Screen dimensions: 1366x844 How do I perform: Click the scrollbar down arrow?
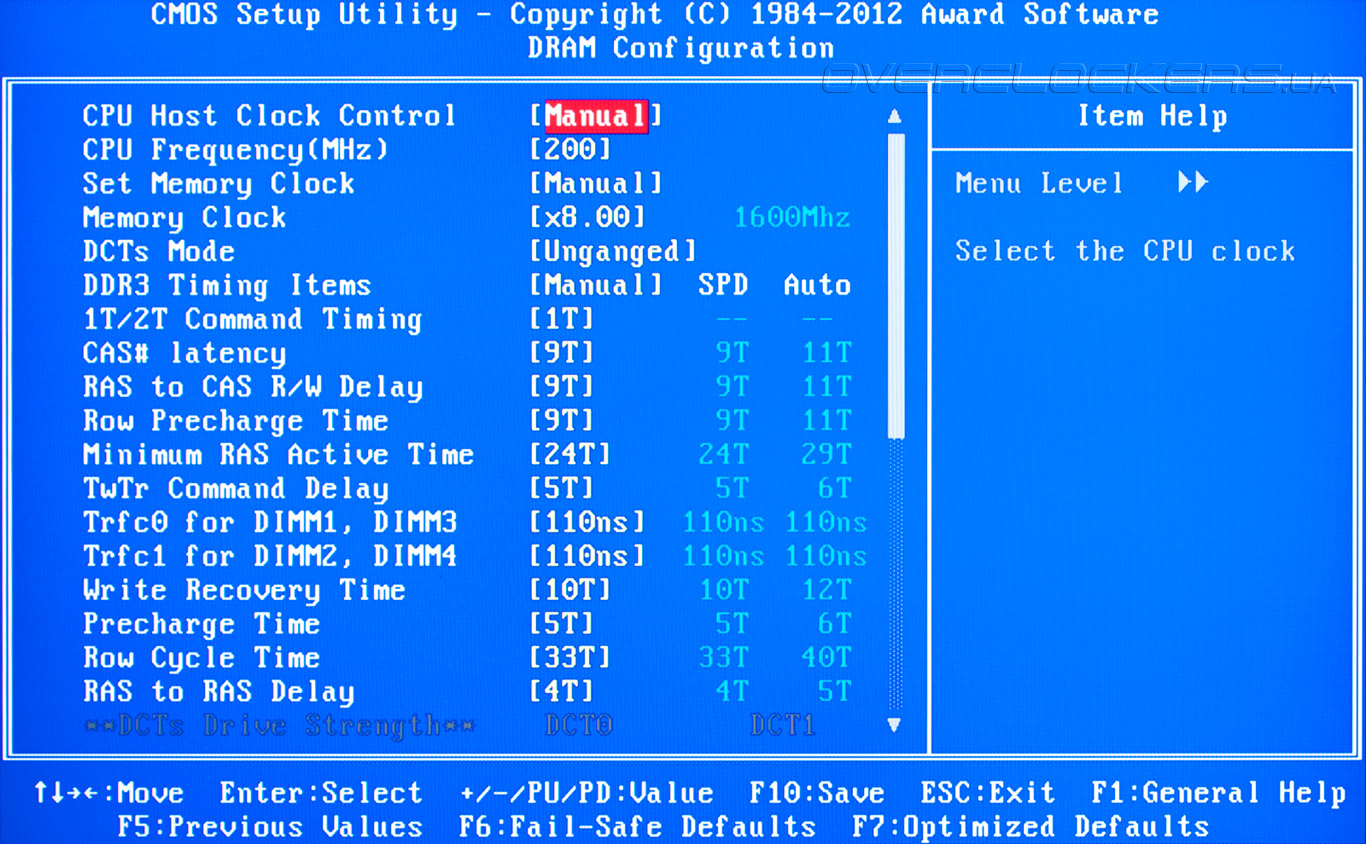click(x=895, y=725)
